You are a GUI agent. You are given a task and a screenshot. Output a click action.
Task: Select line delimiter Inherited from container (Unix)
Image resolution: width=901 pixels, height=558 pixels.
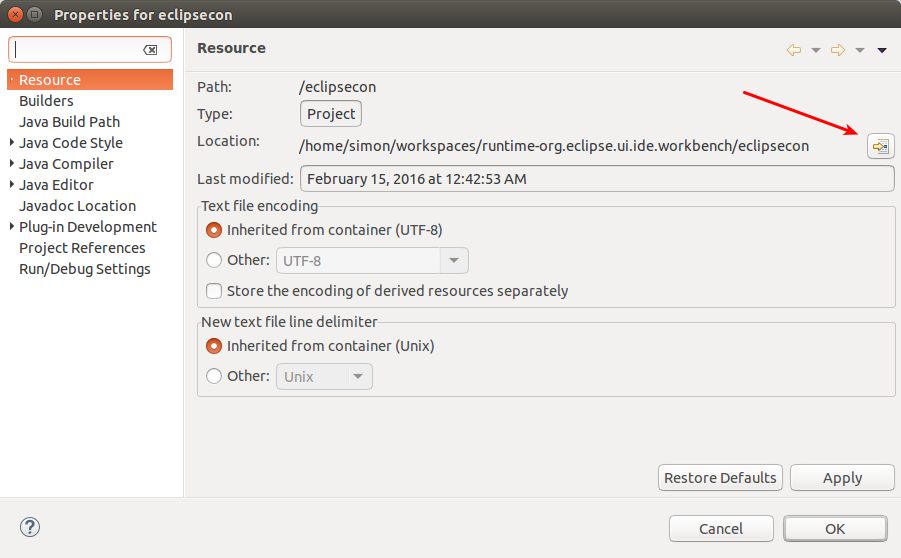[x=214, y=346]
